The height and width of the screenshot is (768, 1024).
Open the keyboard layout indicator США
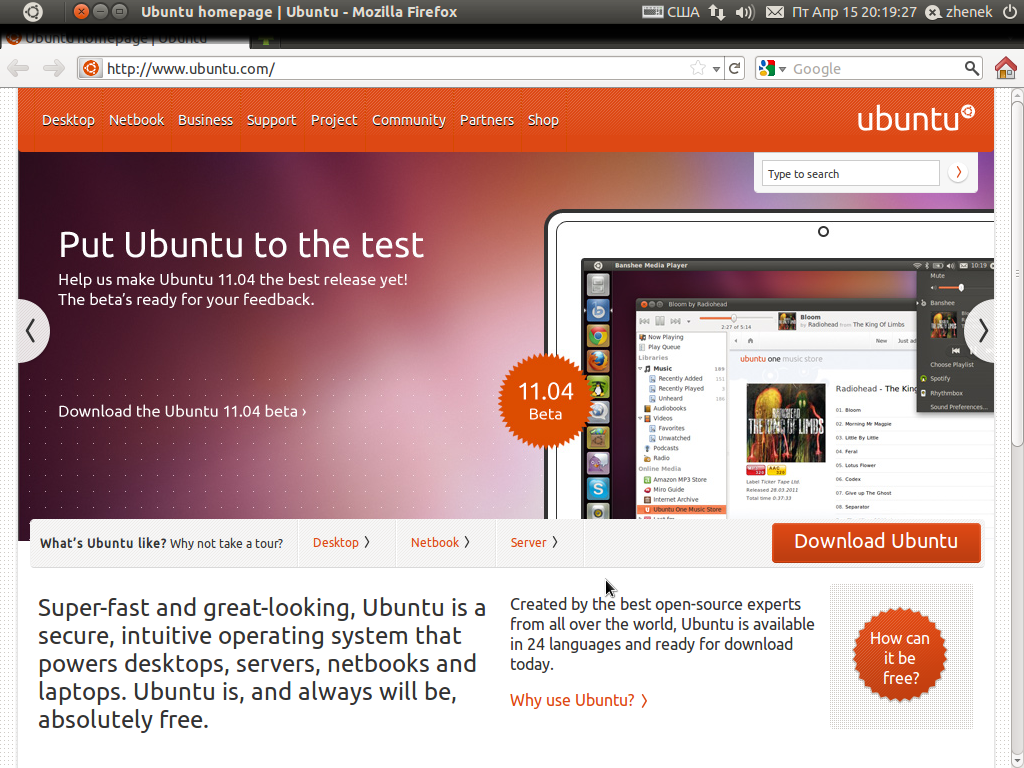coord(671,12)
